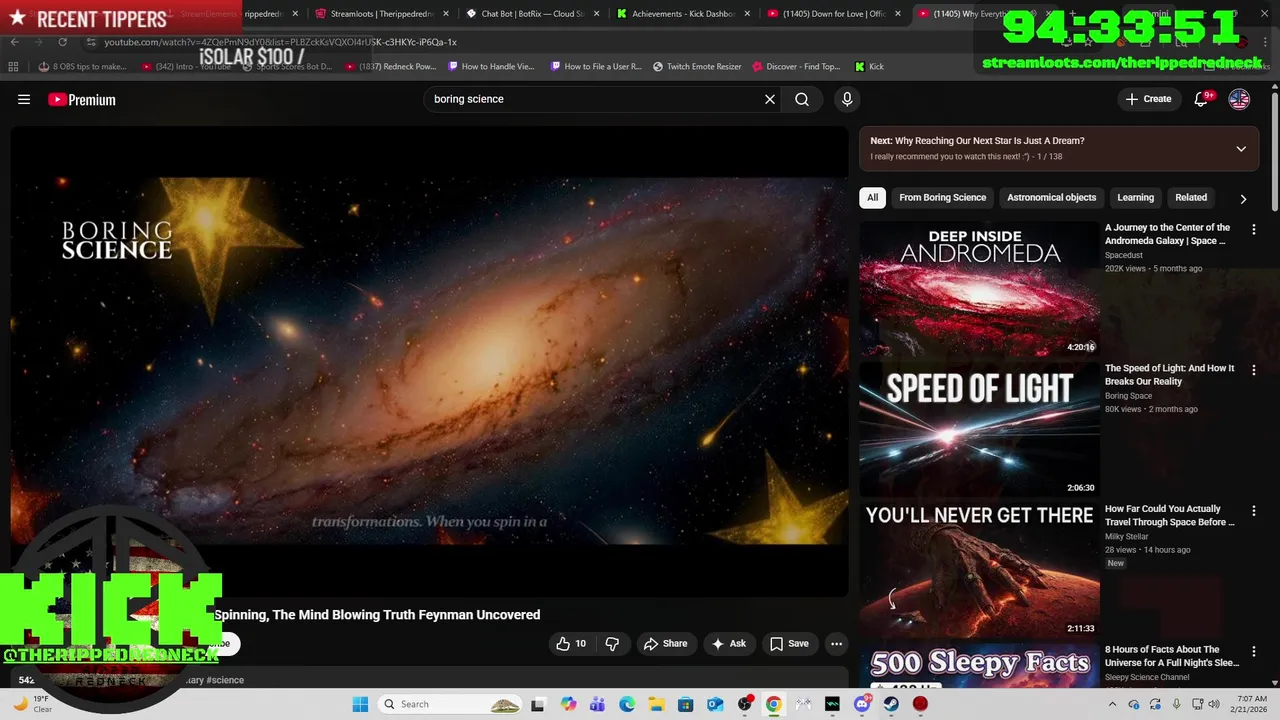Clear the search box with the X
Image resolution: width=1280 pixels, height=720 pixels.
pyautogui.click(x=770, y=99)
